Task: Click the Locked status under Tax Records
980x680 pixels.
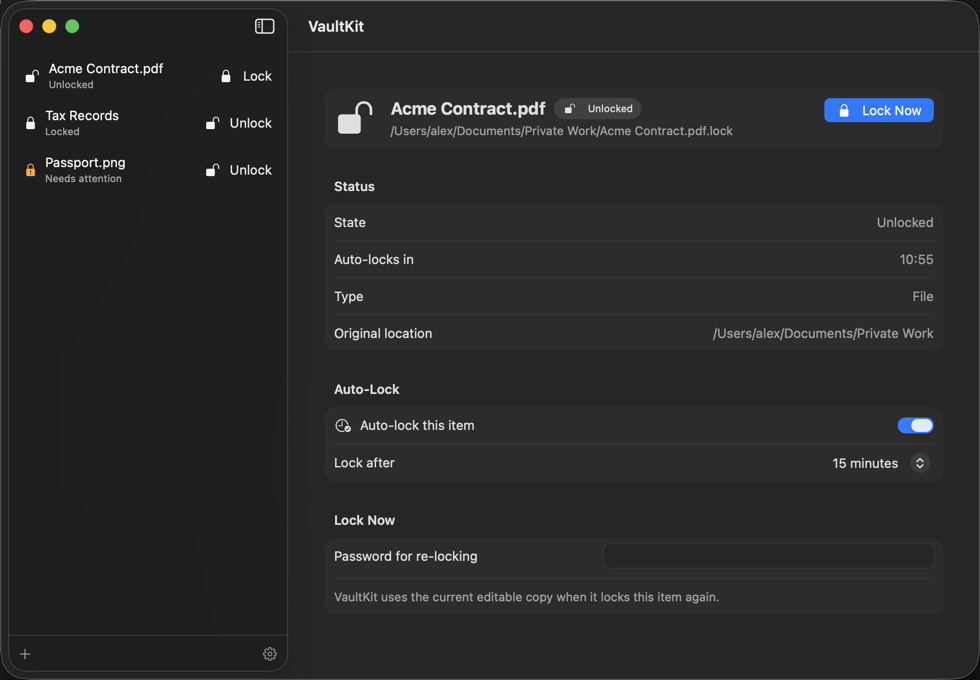Action: [x=62, y=132]
